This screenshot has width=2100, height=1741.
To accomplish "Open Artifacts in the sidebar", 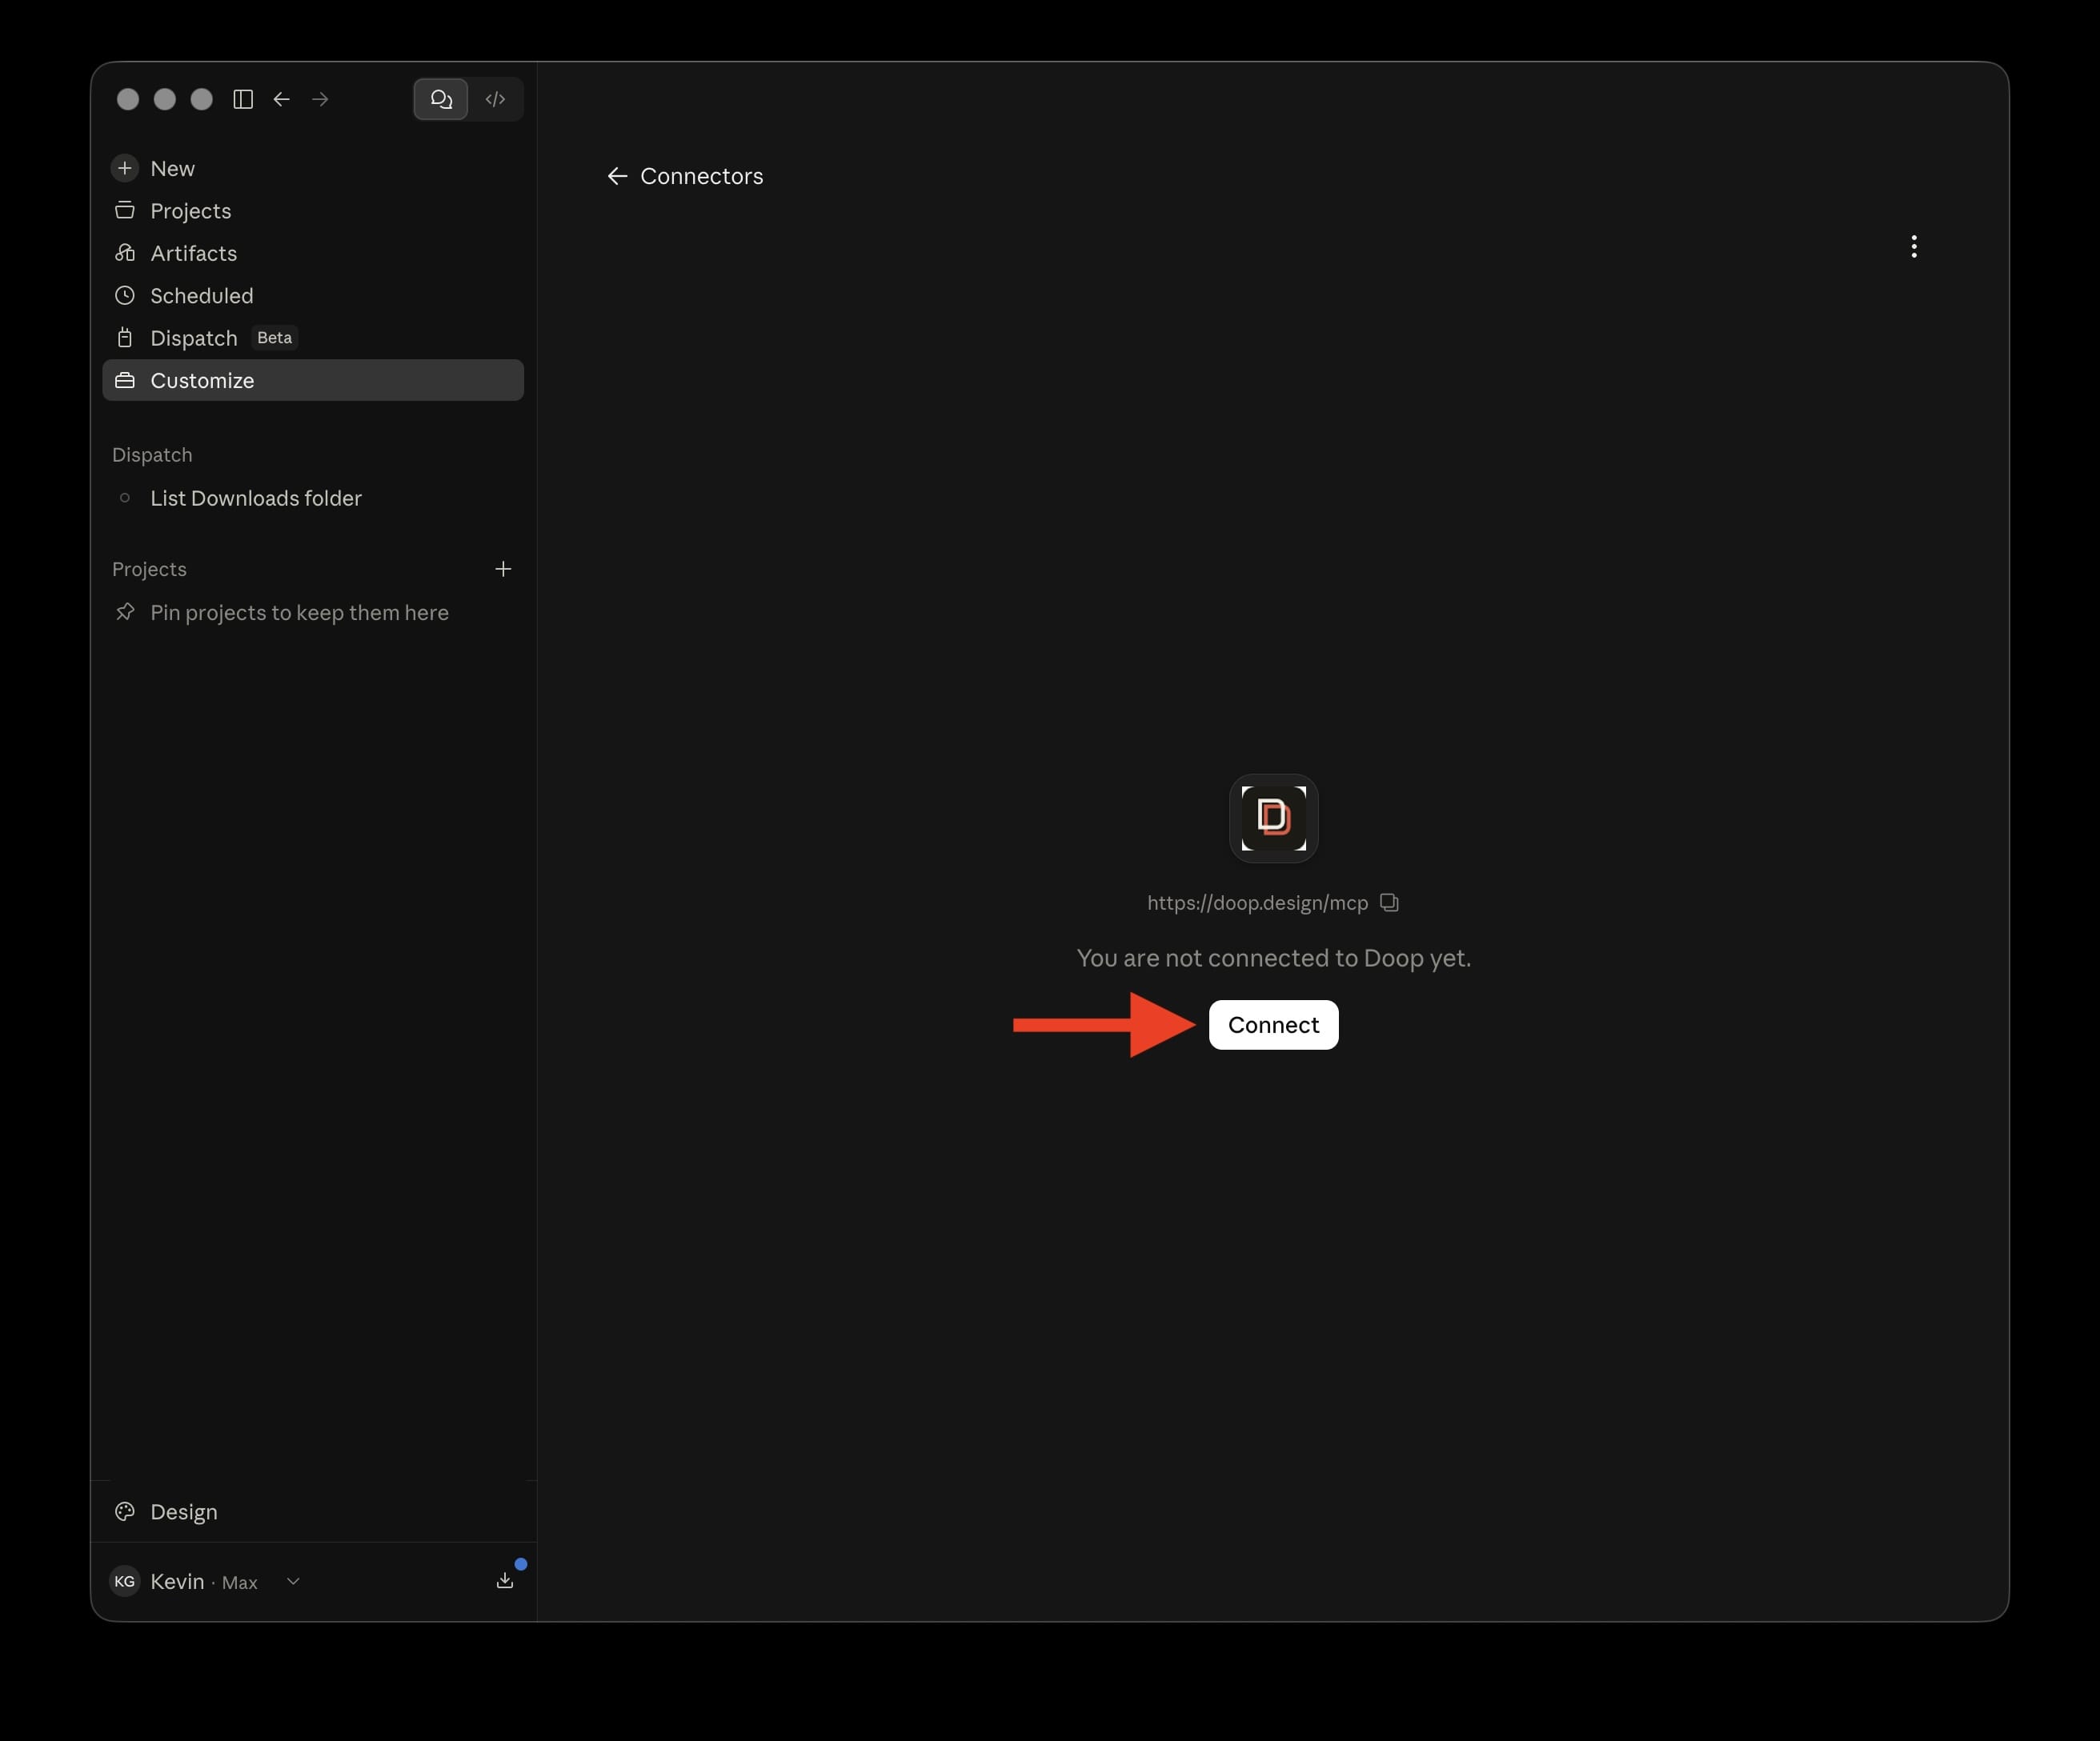I will point(313,253).
